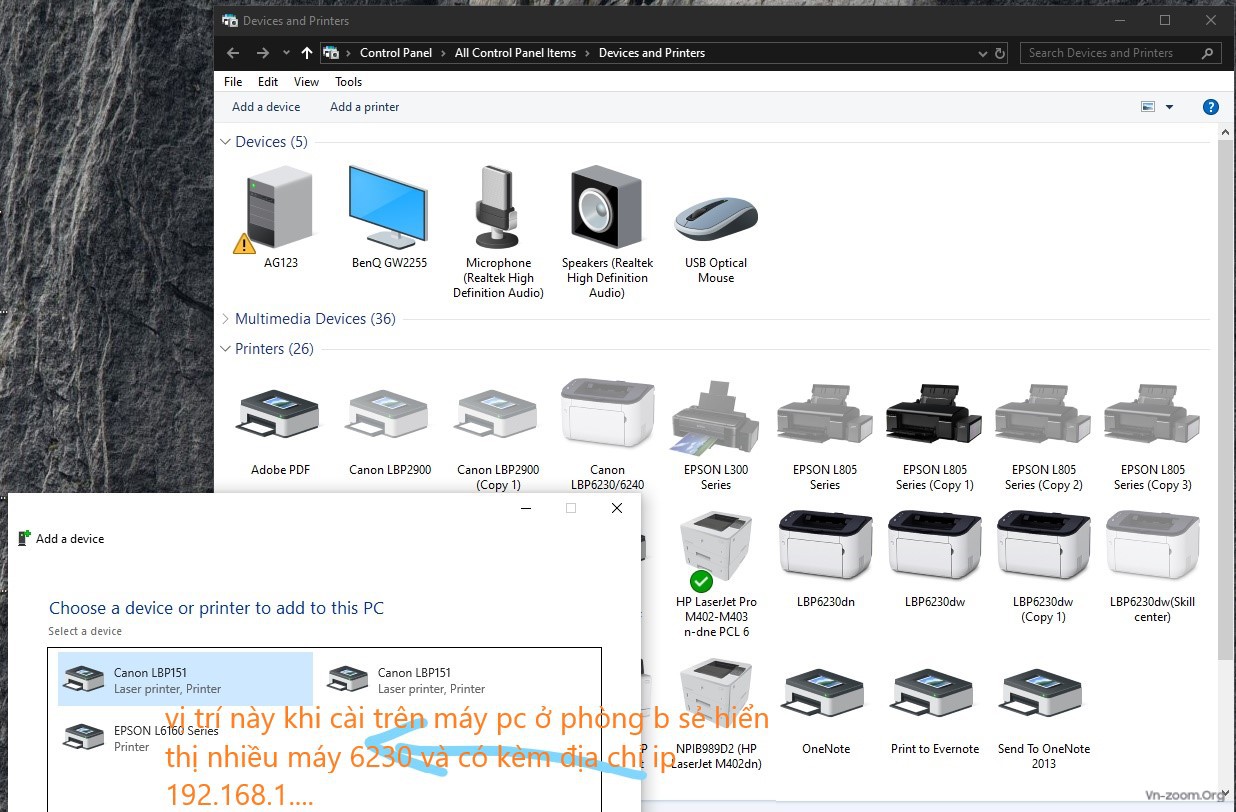Select EPSON L805 Series (Copy 2) printer
The width and height of the screenshot is (1236, 812).
[1043, 413]
